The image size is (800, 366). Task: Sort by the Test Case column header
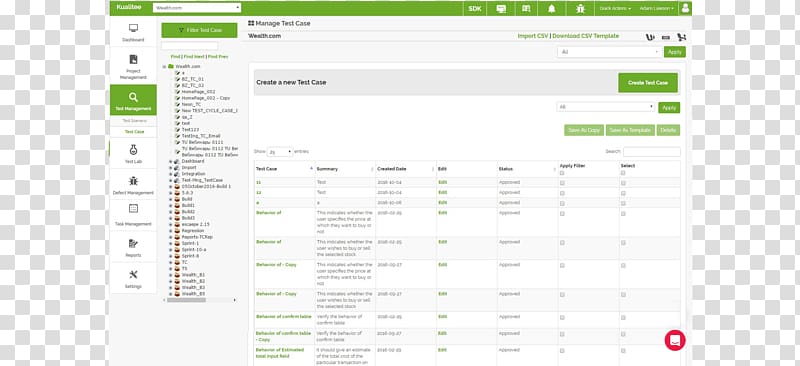(x=285, y=169)
